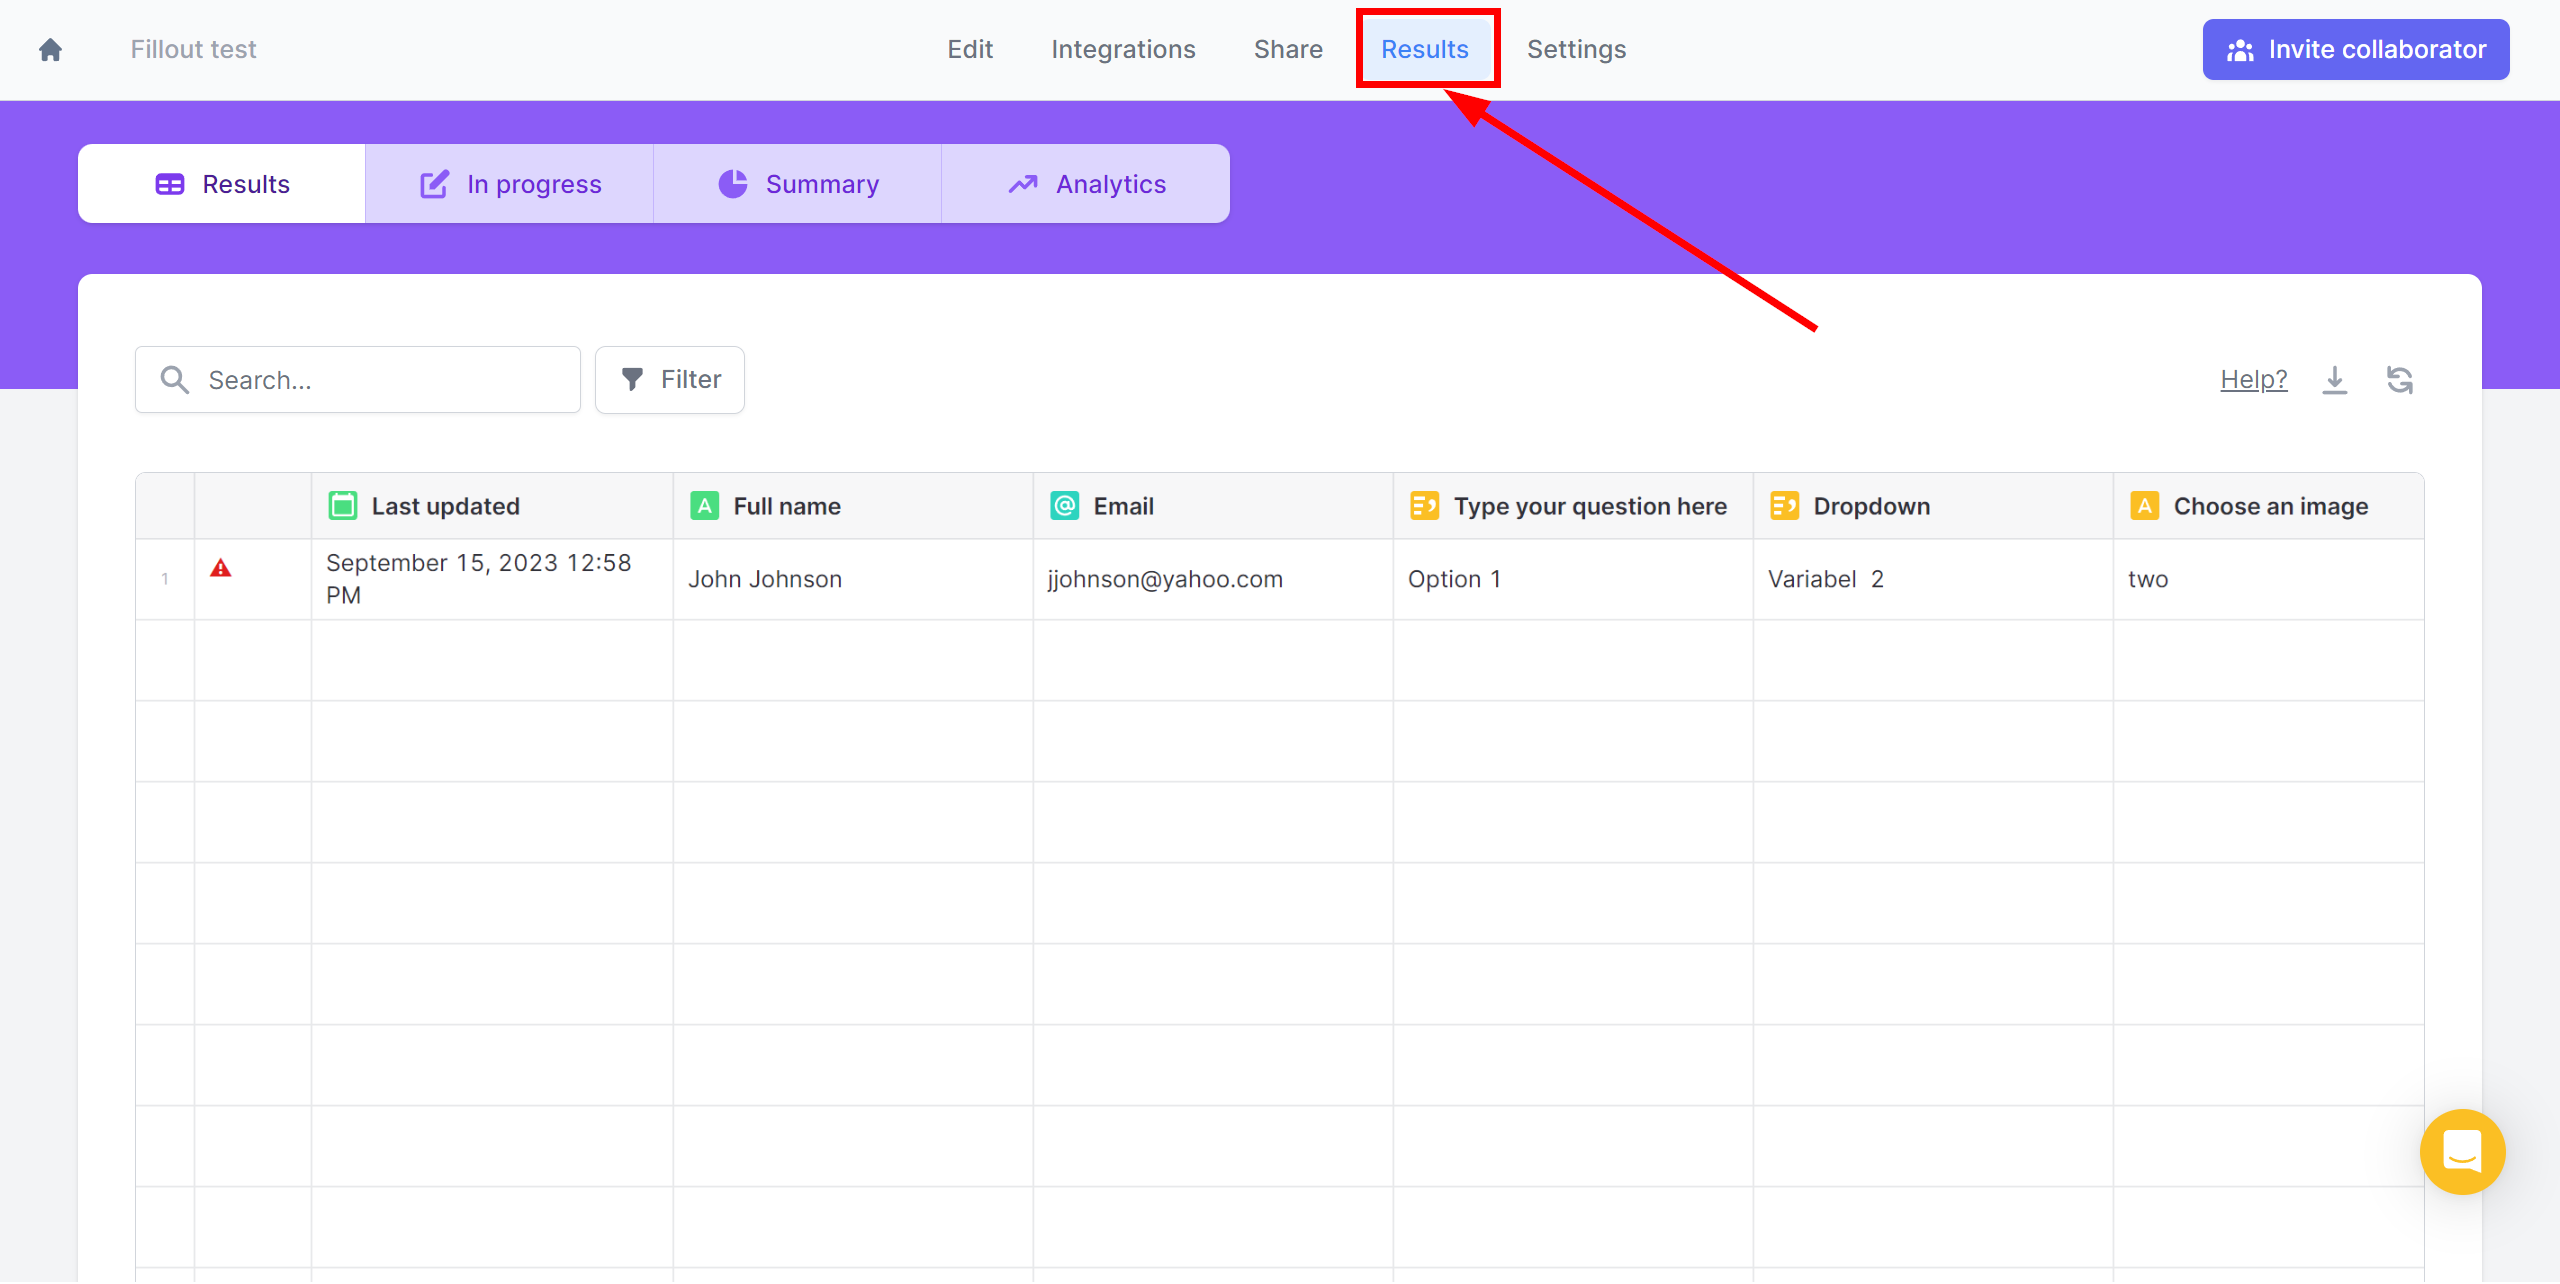Click the Full name column type icon
The image size is (2560, 1284).
705,506
